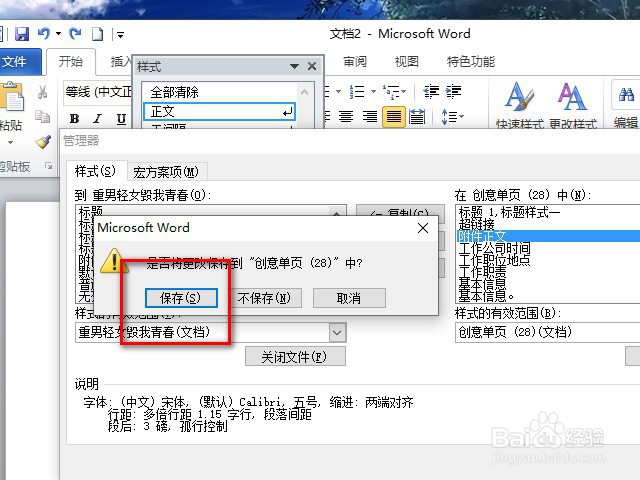Click the Save icon in quick access toolbar

pyautogui.click(x=22, y=34)
